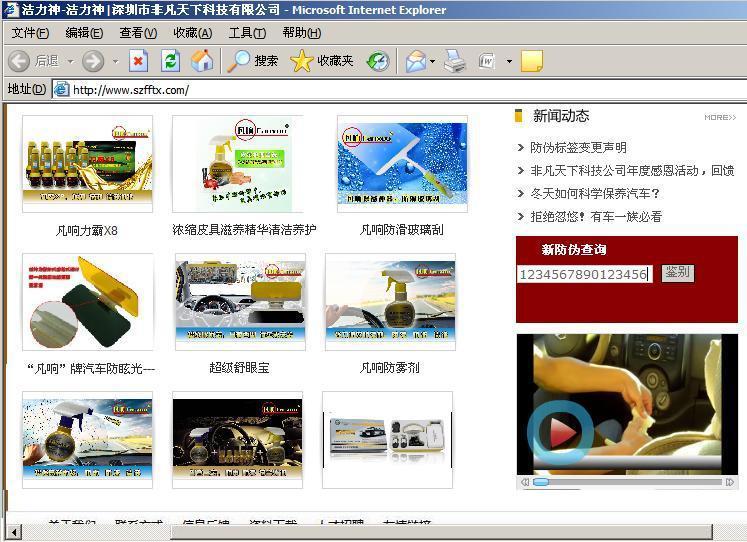Screen dimensions: 747x542
Task: Click 超级舒眼宝 title link
Action: (239, 367)
